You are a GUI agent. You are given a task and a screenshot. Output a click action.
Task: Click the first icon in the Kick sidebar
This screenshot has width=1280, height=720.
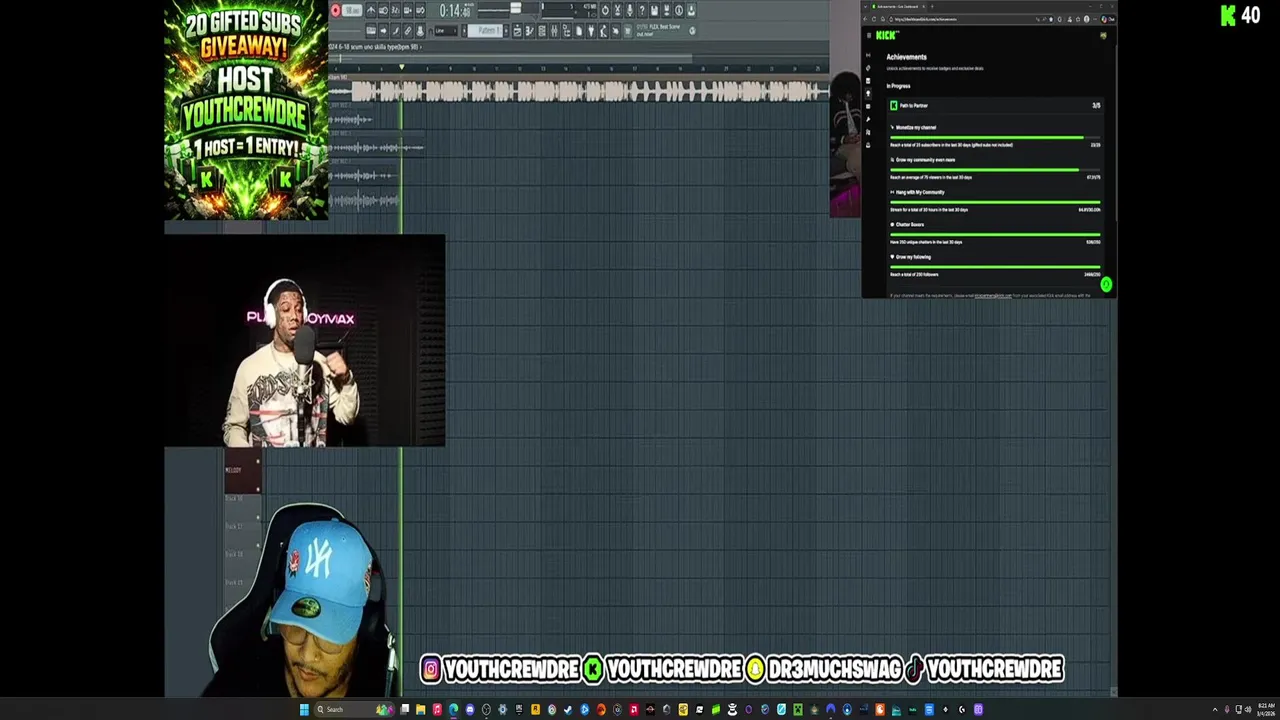[868, 55]
